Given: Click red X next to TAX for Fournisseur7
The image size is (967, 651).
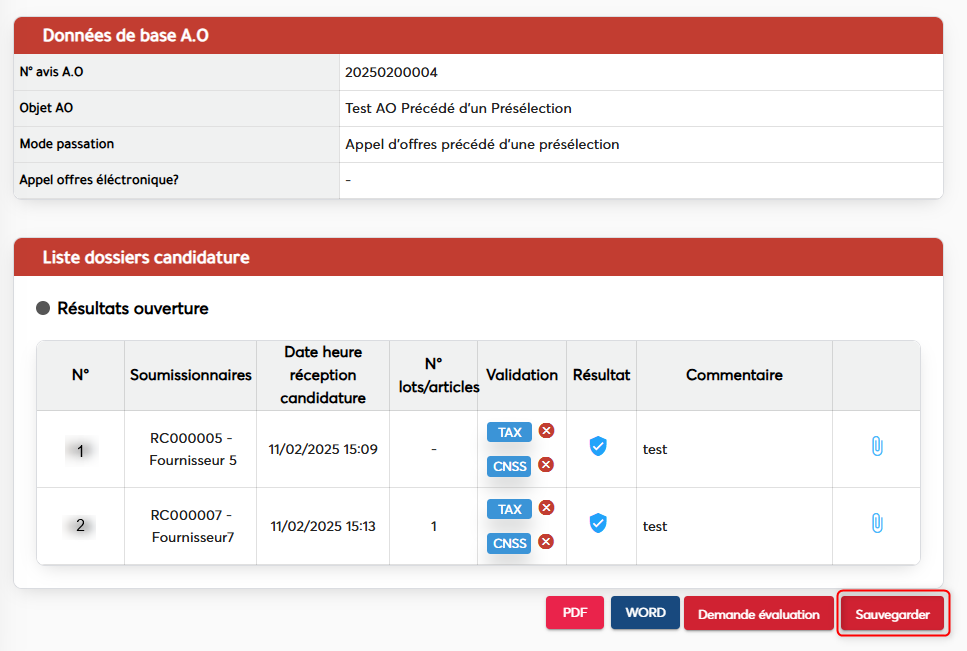Looking at the screenshot, I should [x=546, y=508].
